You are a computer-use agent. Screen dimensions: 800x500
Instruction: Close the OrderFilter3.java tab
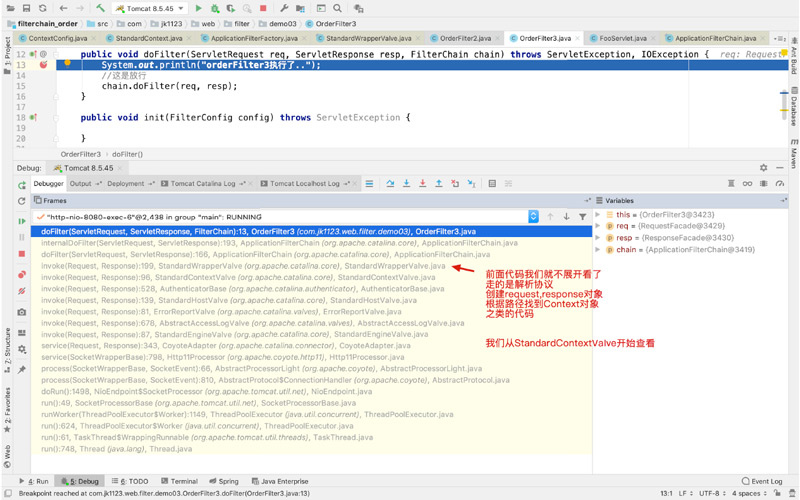point(578,38)
